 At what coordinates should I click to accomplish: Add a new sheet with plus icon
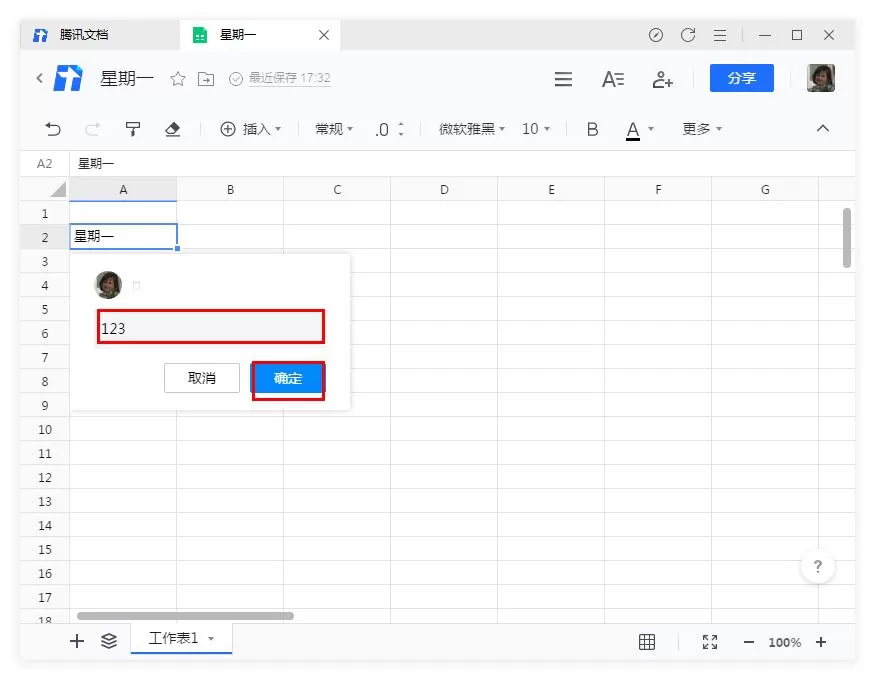pyautogui.click(x=76, y=641)
